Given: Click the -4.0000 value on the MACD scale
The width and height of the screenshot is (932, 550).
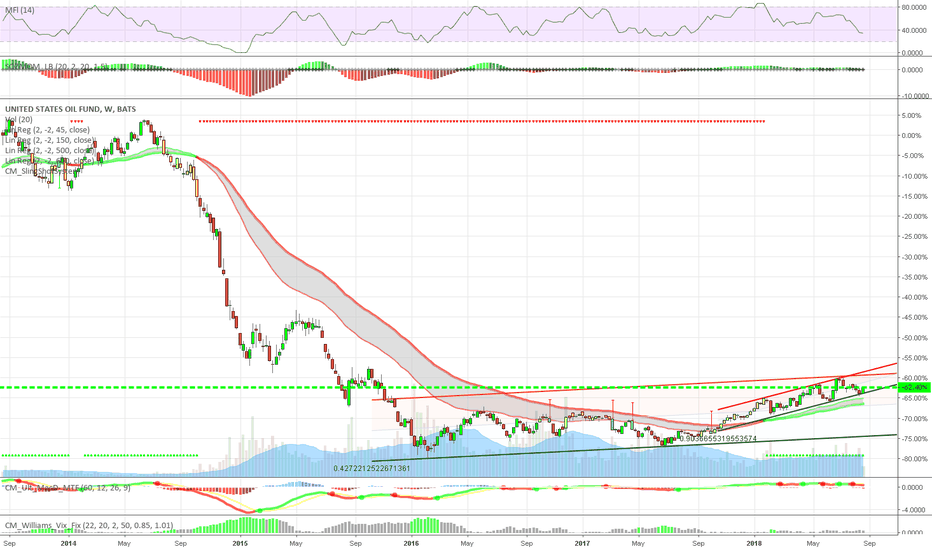Looking at the screenshot, I should click(915, 510).
